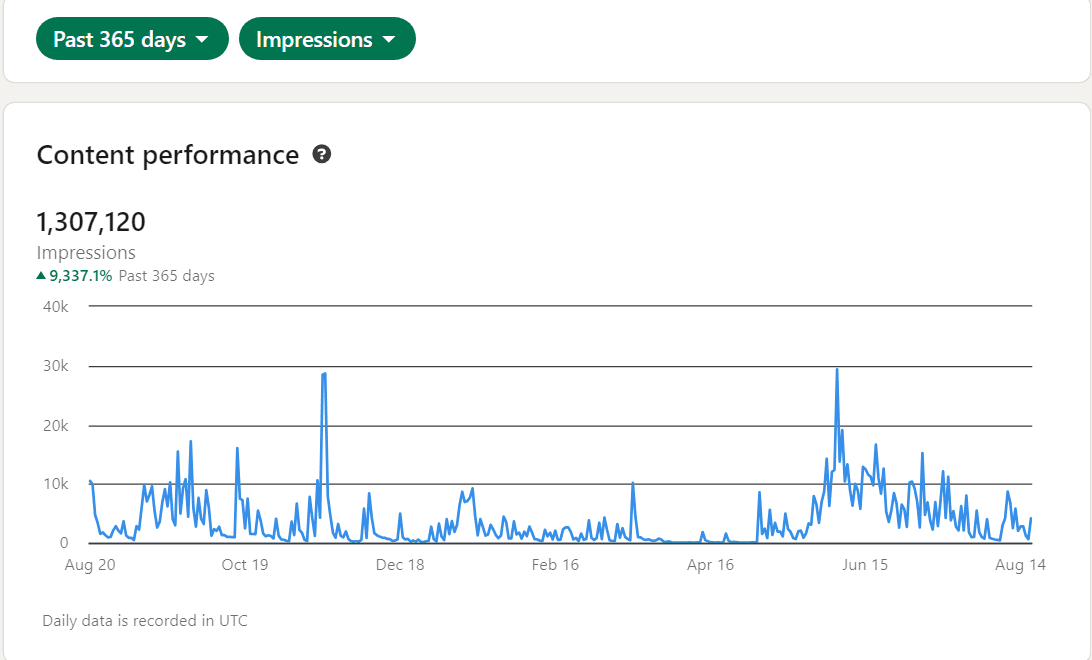Click the green up-triangle growth indicator
Image resolution: width=1092 pixels, height=660 pixels.
click(41, 276)
